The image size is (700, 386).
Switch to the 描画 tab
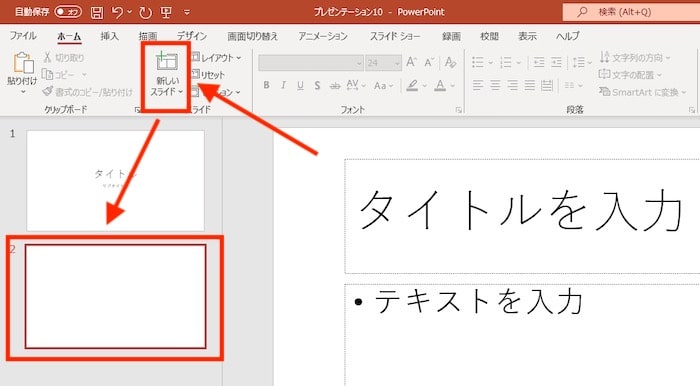coord(148,36)
